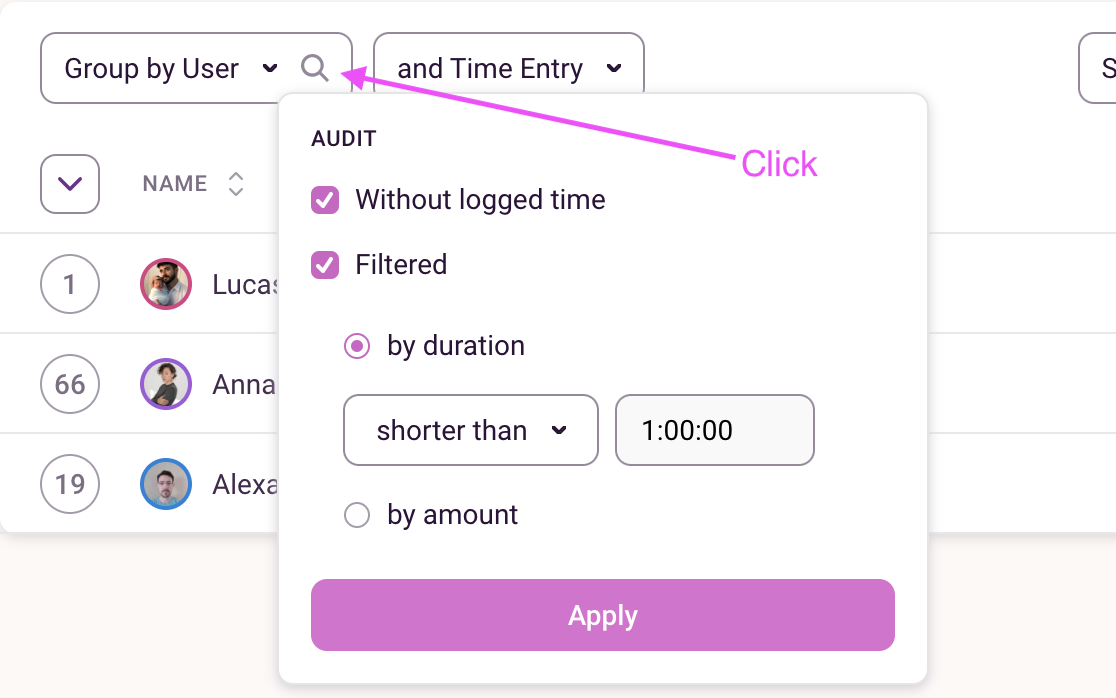Click the NAME column header label
The width and height of the screenshot is (1116, 698).
(174, 183)
